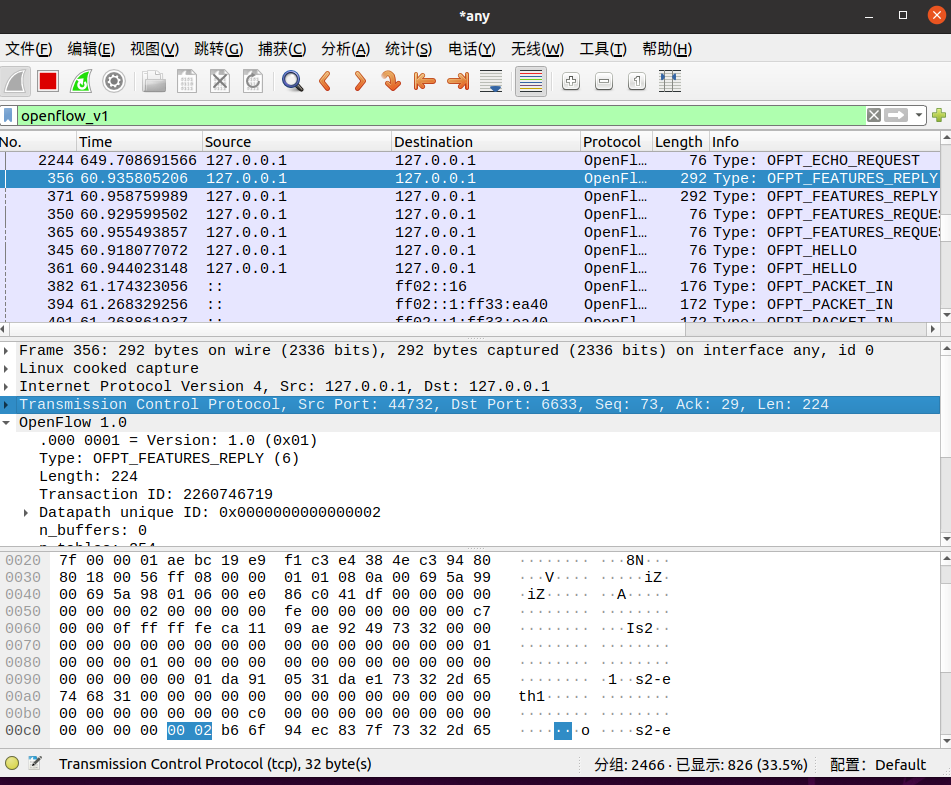Sort packets by Protocol column
This screenshot has height=785, width=951.
pyautogui.click(x=616, y=142)
